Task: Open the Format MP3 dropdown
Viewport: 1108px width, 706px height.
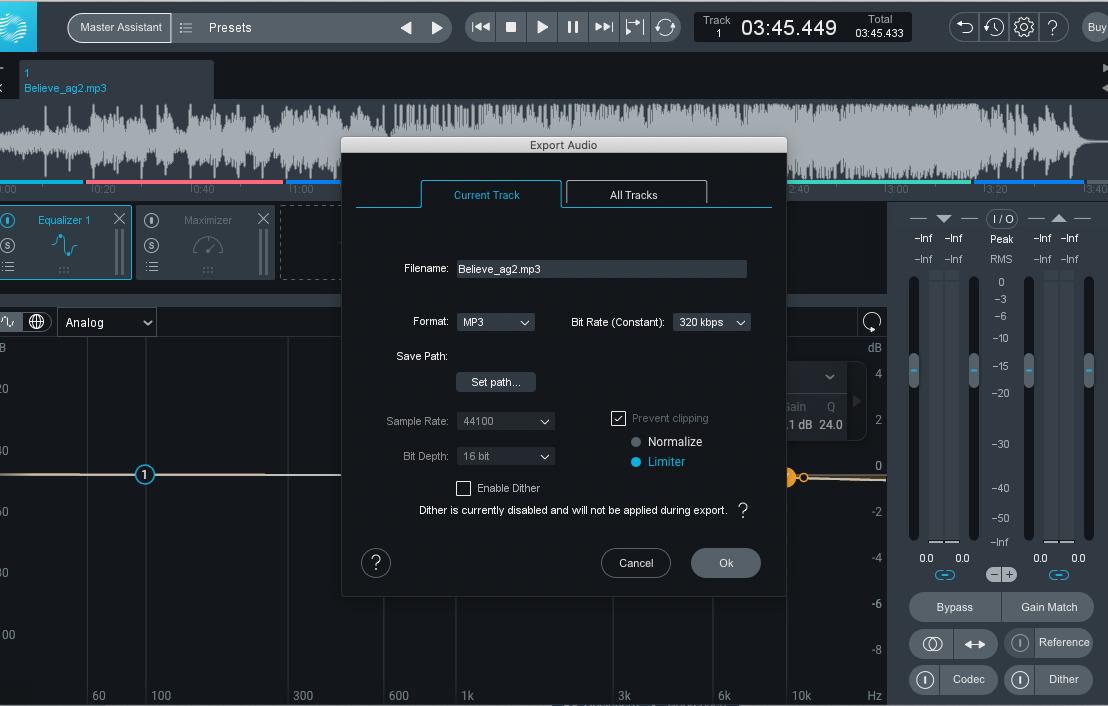Action: click(x=496, y=322)
